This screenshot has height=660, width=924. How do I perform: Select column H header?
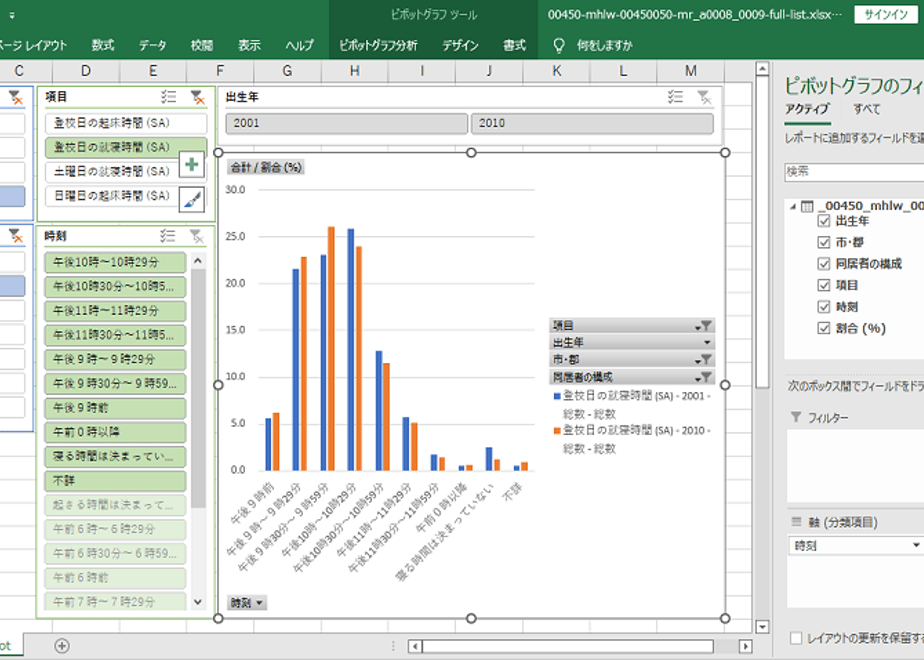click(x=355, y=71)
